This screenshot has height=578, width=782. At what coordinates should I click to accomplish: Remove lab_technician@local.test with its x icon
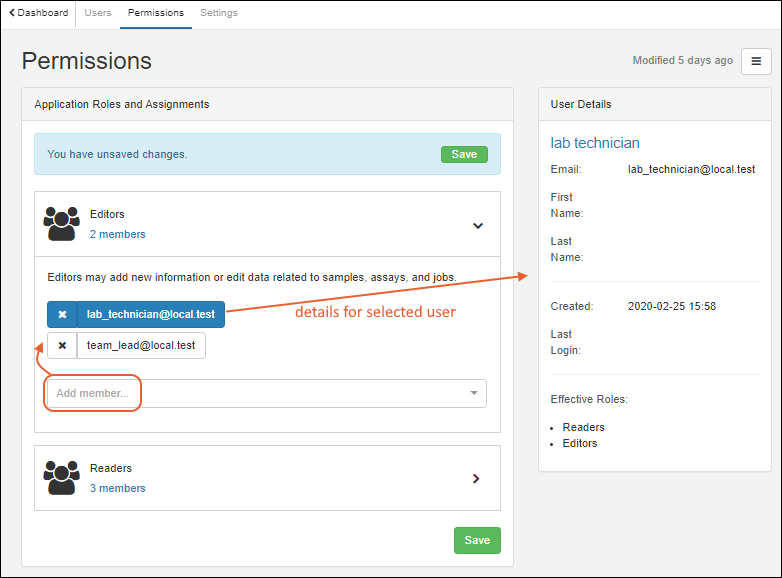point(62,314)
